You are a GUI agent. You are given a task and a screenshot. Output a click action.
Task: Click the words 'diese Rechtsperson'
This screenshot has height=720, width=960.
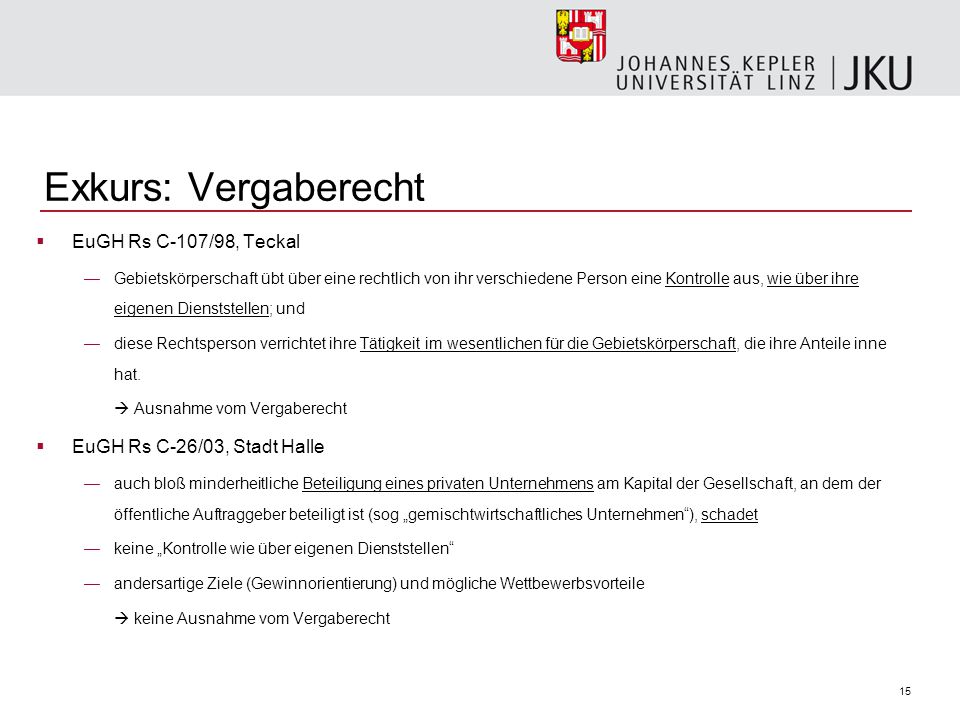[x=185, y=343]
